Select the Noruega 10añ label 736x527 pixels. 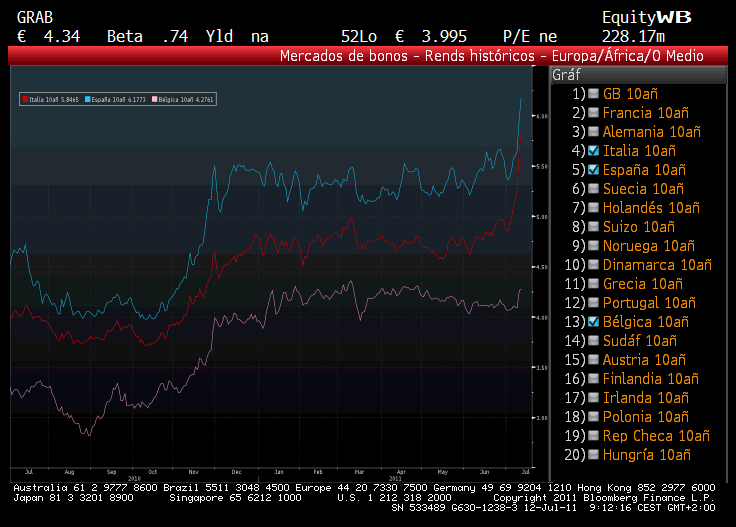pos(649,246)
